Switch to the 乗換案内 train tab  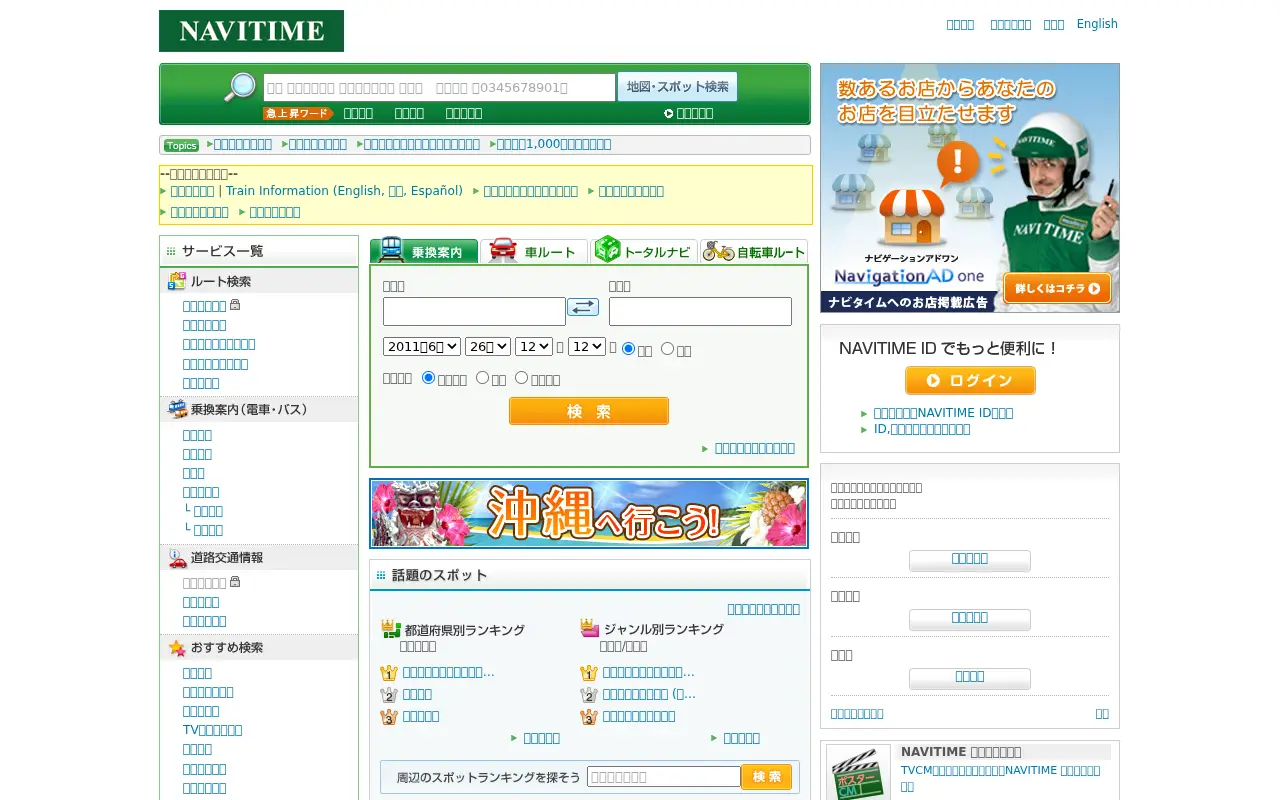click(424, 250)
